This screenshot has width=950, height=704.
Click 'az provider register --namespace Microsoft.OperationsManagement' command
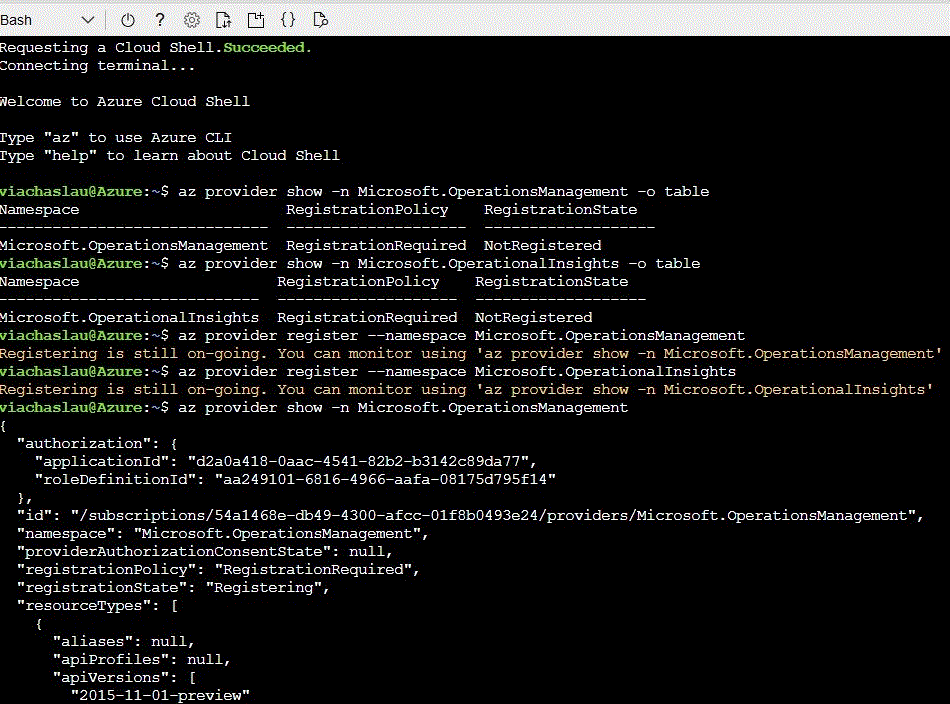[x=462, y=336]
